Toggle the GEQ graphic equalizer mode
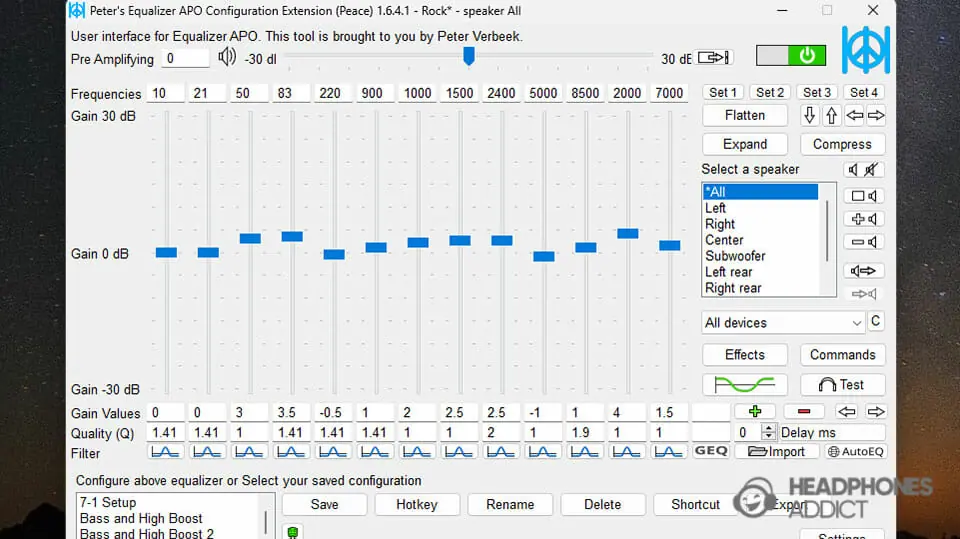 (x=711, y=452)
